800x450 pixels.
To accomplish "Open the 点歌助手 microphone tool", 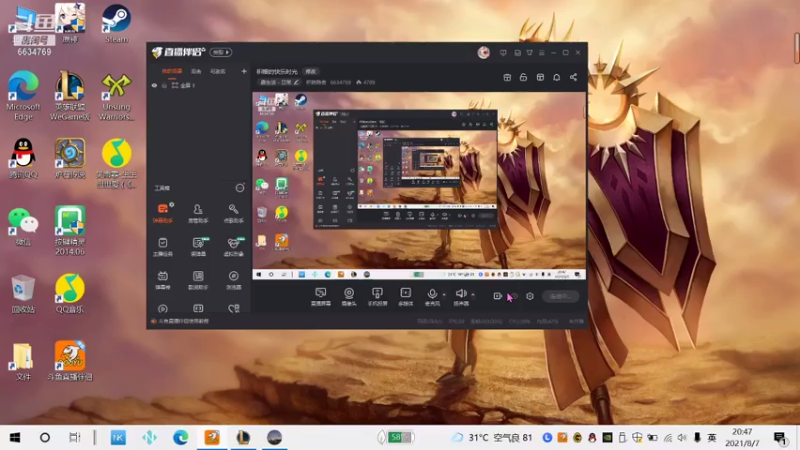I will click(233, 213).
